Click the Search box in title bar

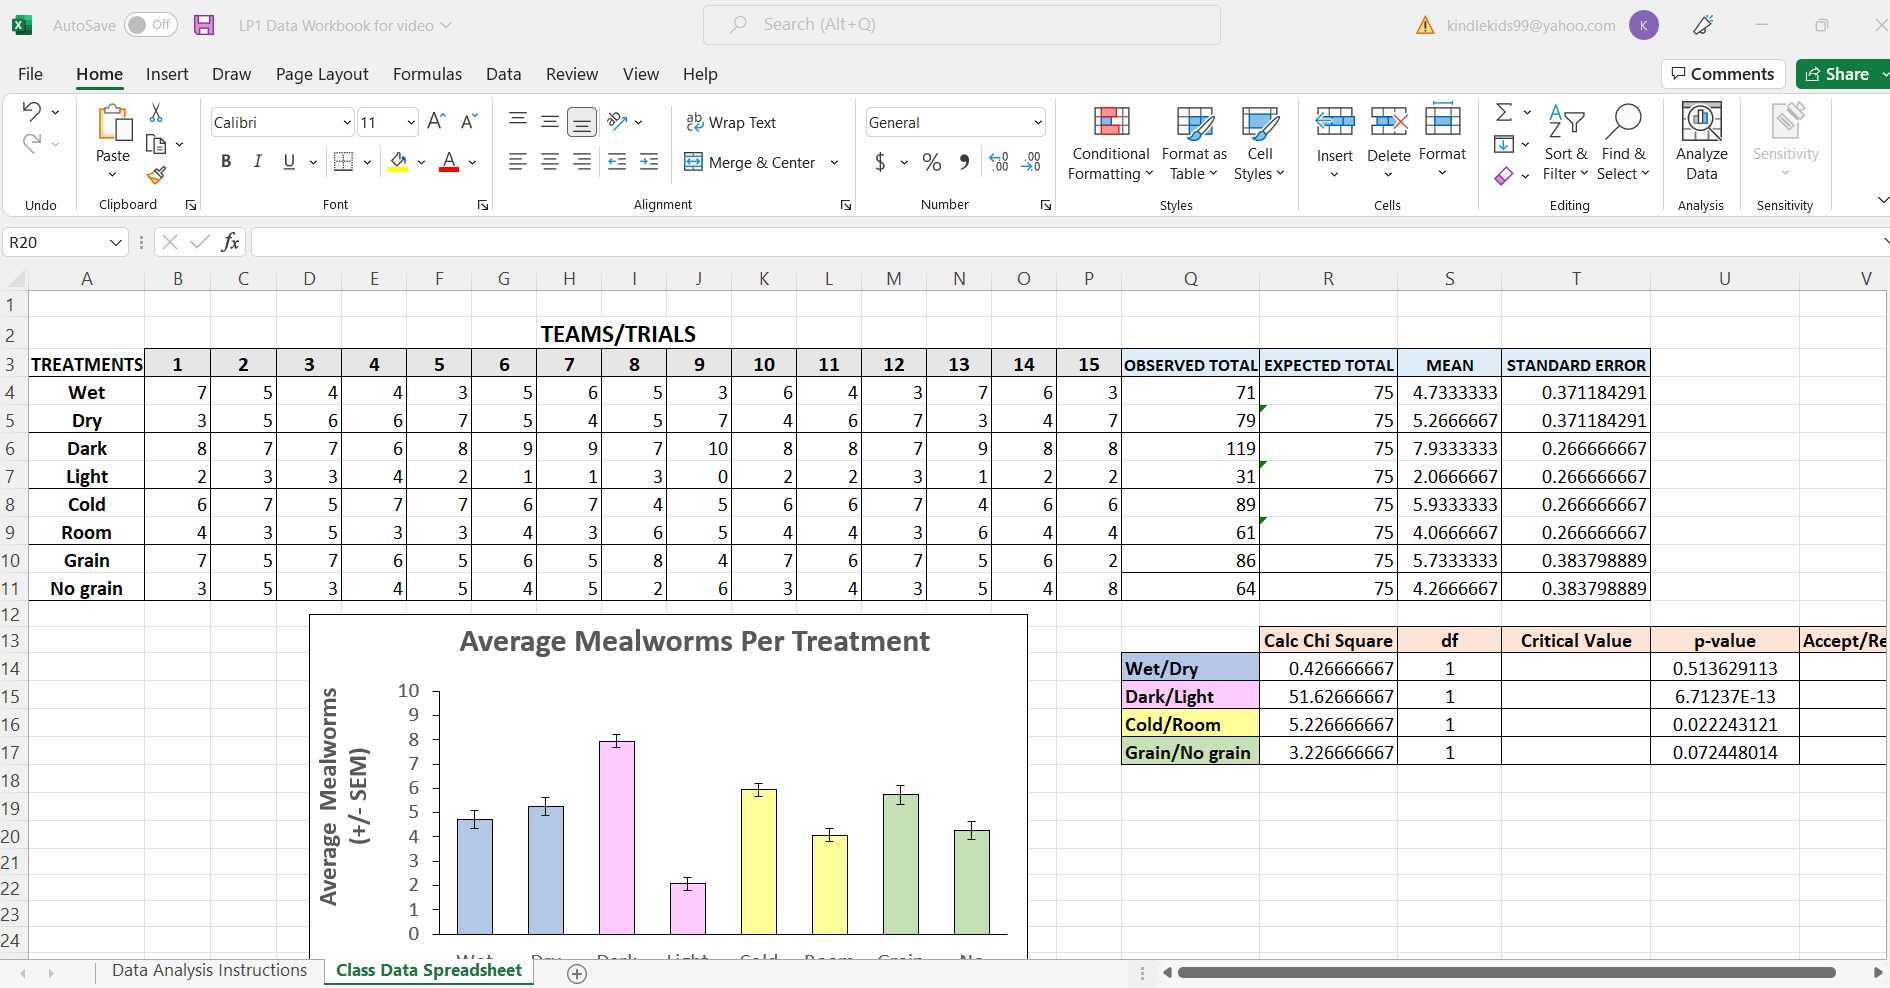(961, 25)
